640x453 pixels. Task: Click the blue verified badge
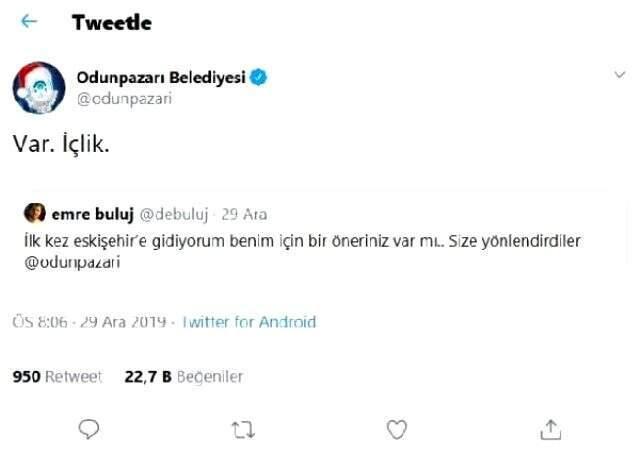pos(259,77)
